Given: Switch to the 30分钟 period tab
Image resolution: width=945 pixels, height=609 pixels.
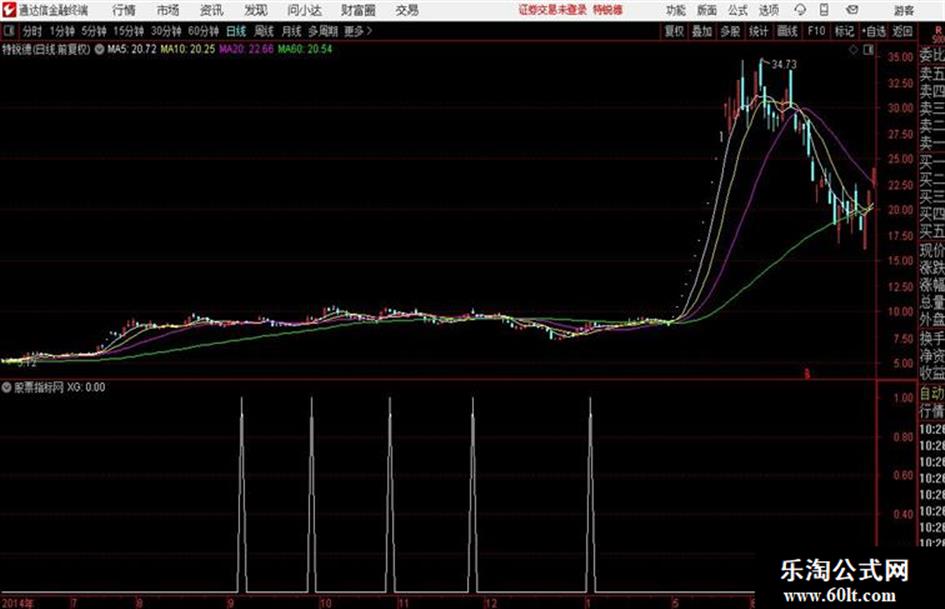Looking at the screenshot, I should [x=166, y=31].
